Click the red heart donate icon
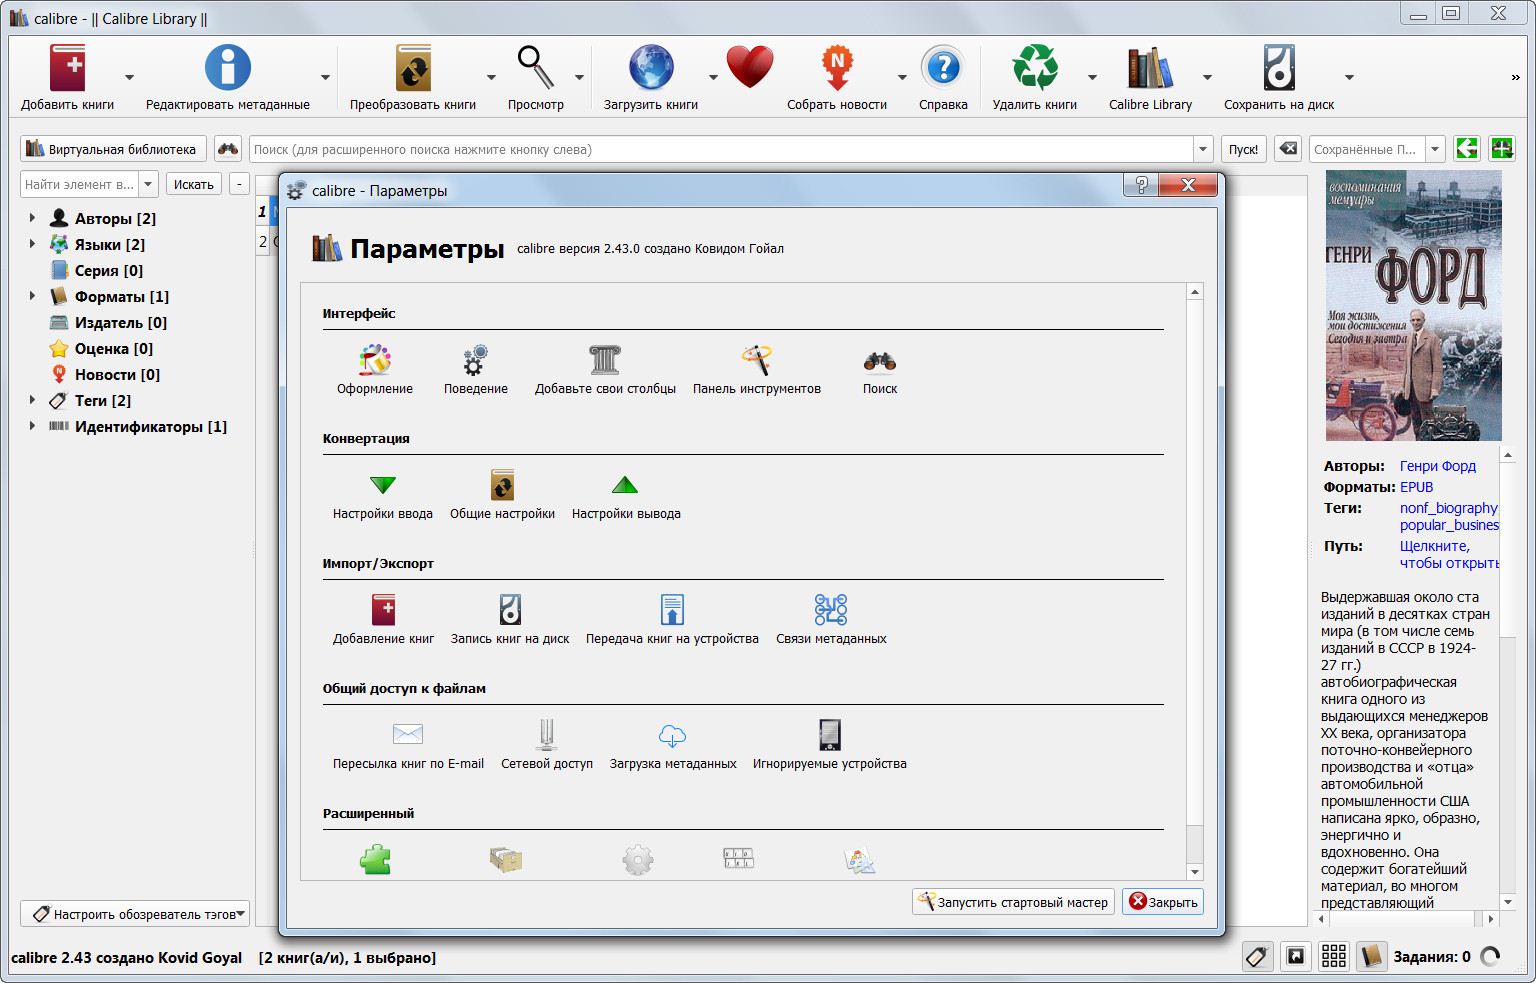The width and height of the screenshot is (1536, 983). [750, 68]
